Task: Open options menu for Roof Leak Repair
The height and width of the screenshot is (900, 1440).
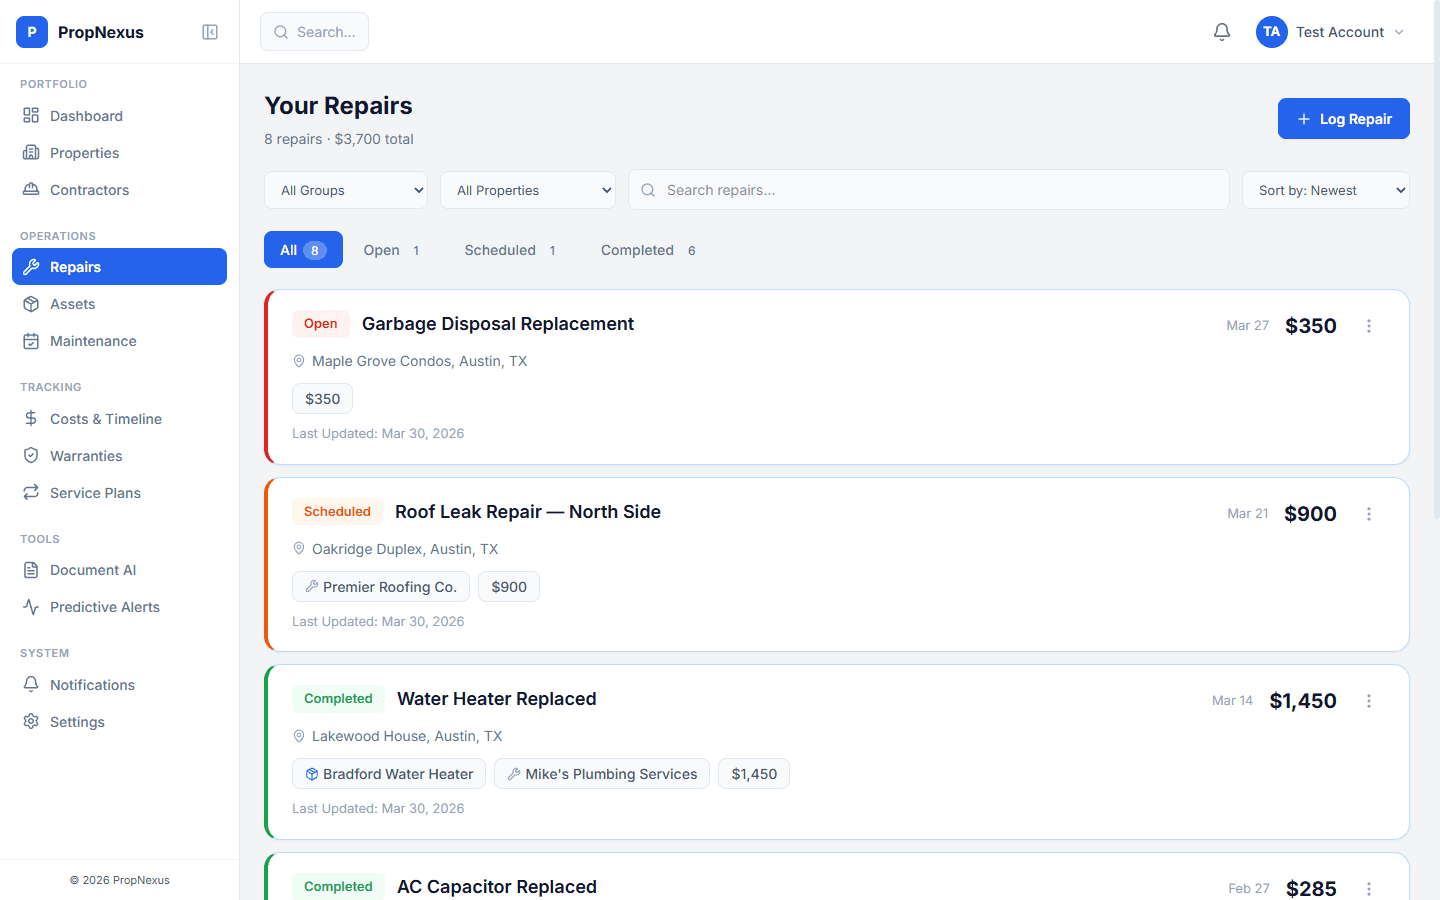Action: point(1369,514)
